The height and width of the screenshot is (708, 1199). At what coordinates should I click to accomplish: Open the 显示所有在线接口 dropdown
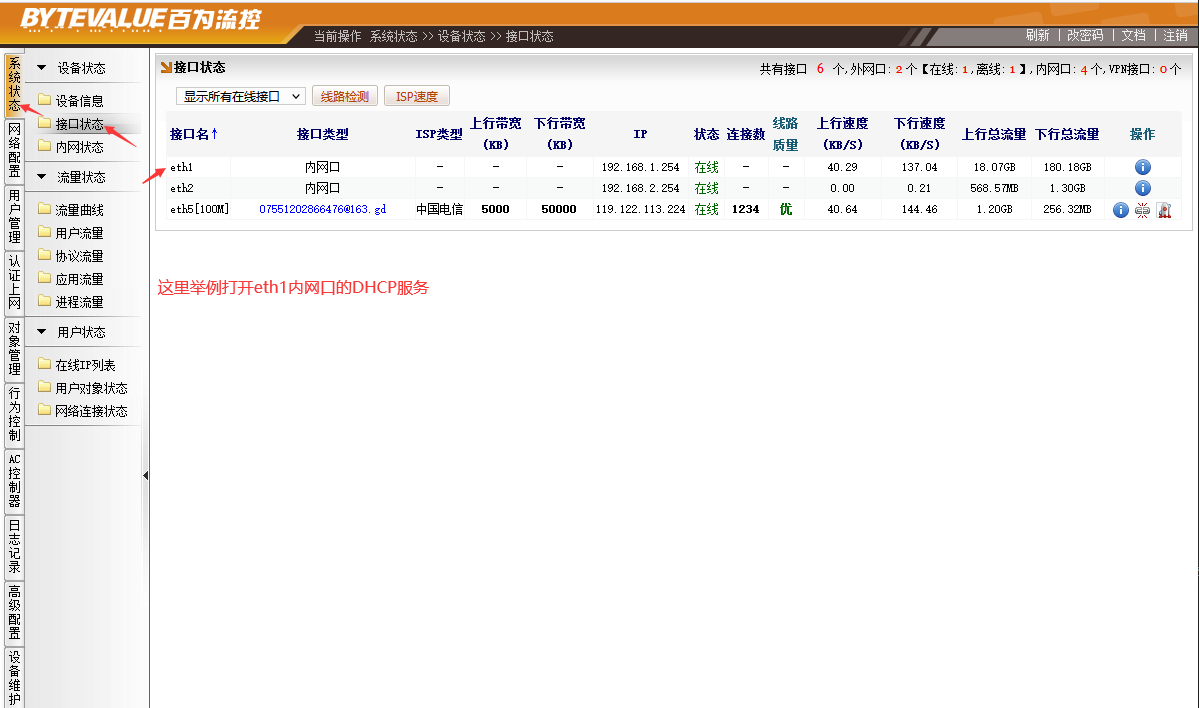point(240,97)
